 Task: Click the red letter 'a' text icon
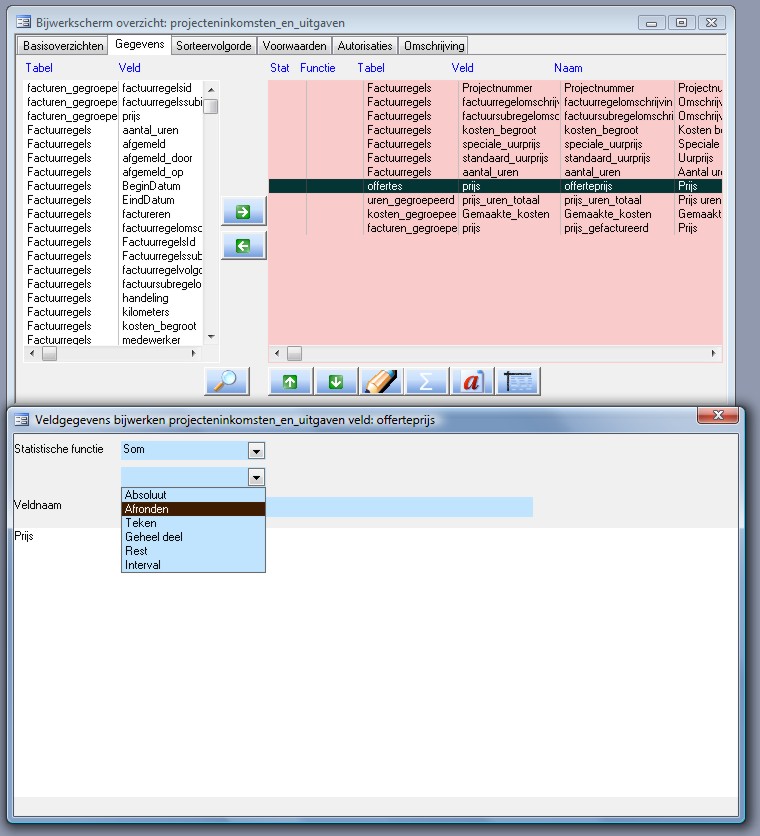(472, 381)
